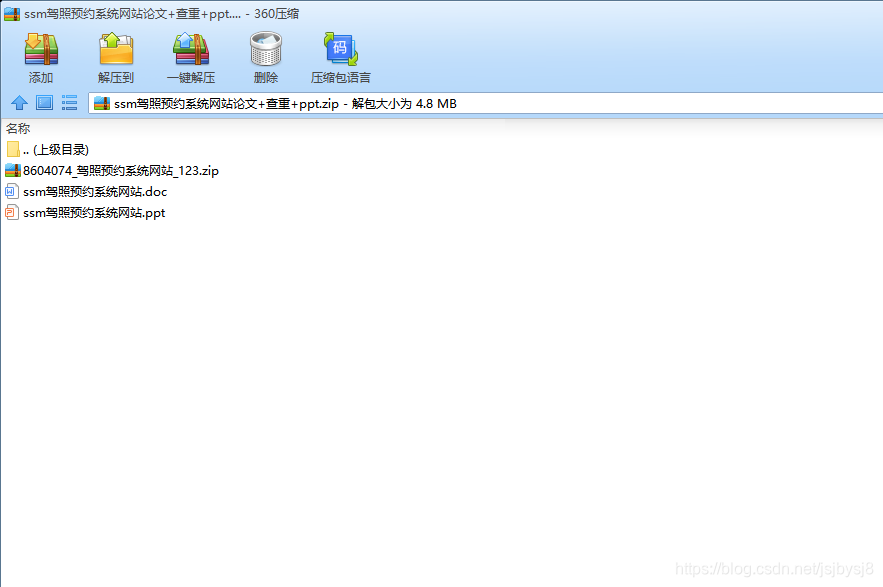Switch to large icon view mode
Viewport: 883px width, 587px height.
coord(44,103)
